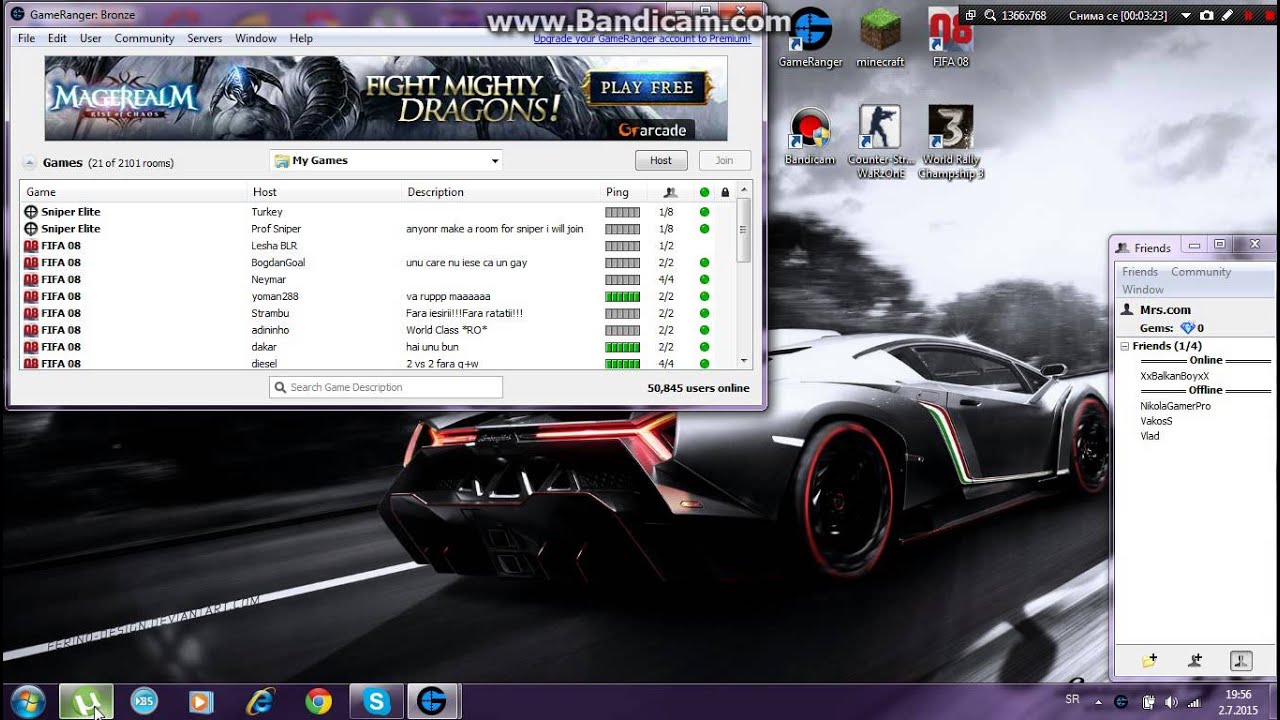The height and width of the screenshot is (720, 1280).
Task: Open Window menu in Friends window
Action: pos(1143,290)
